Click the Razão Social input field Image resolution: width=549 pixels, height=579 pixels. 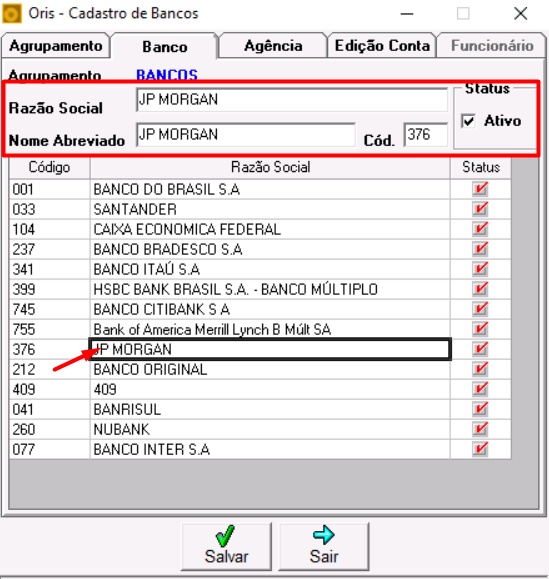click(292, 100)
